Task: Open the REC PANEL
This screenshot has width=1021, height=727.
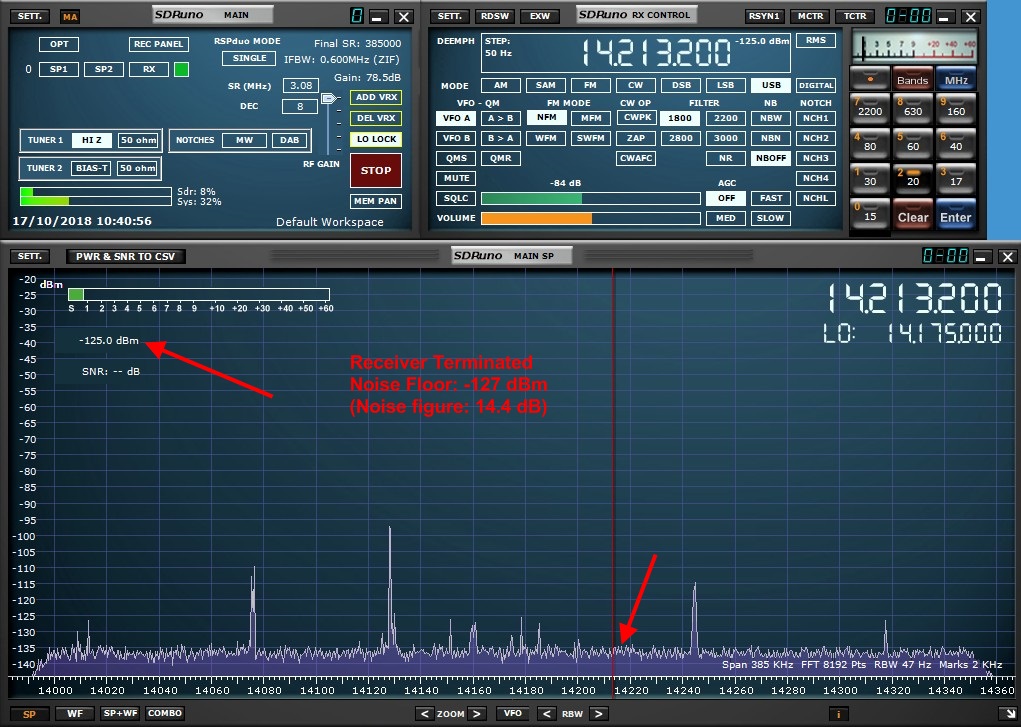Action: [x=159, y=44]
